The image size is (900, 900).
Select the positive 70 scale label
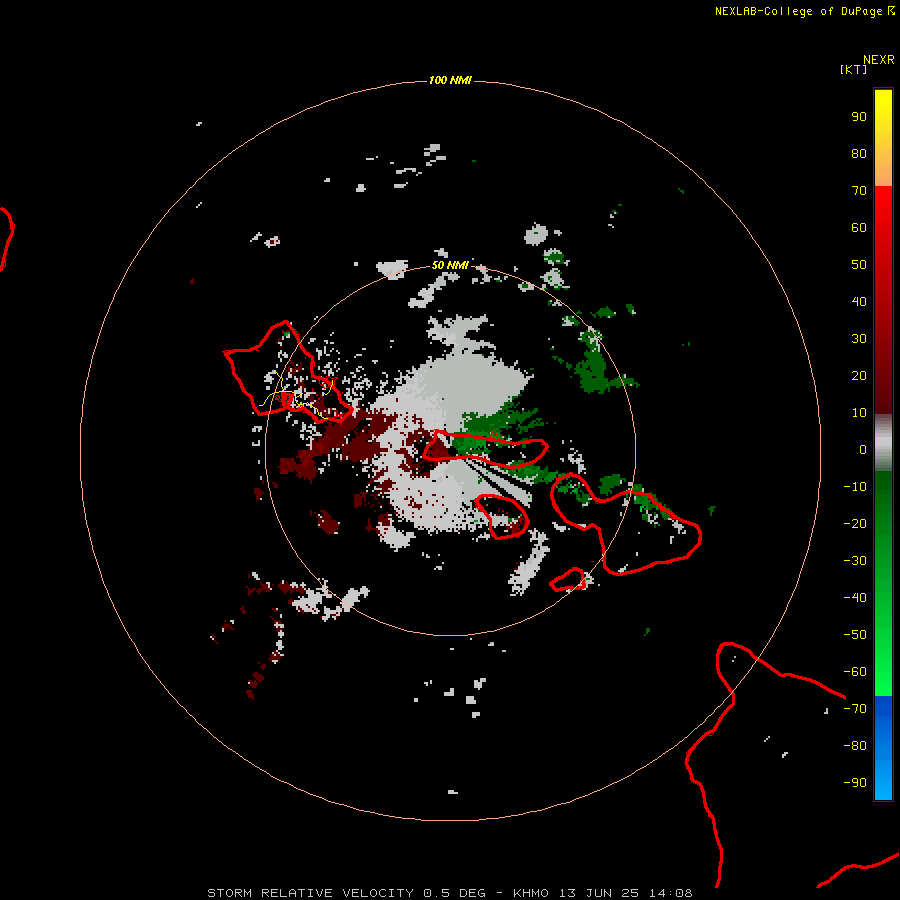[859, 191]
